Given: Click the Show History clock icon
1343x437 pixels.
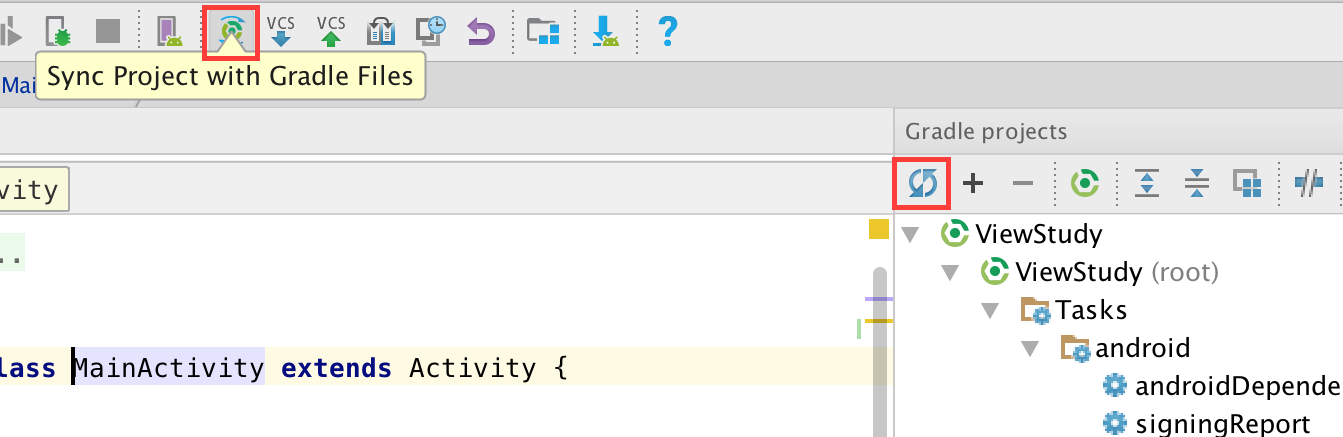Looking at the screenshot, I should (431, 31).
